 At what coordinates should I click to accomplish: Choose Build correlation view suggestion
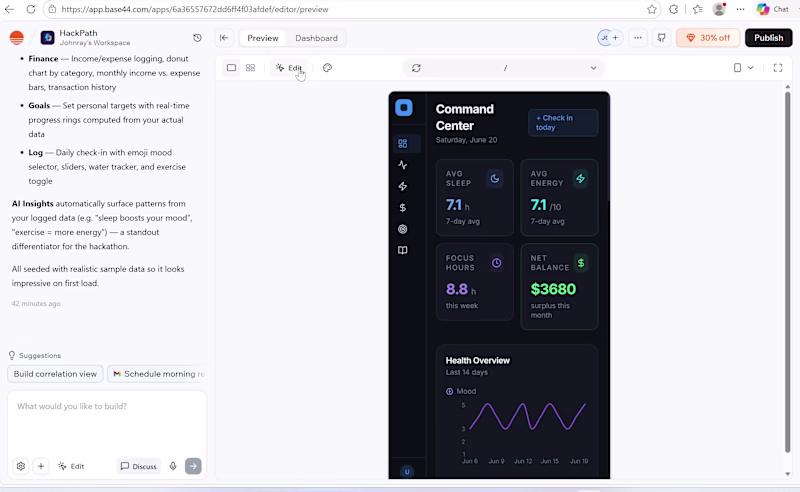point(55,374)
